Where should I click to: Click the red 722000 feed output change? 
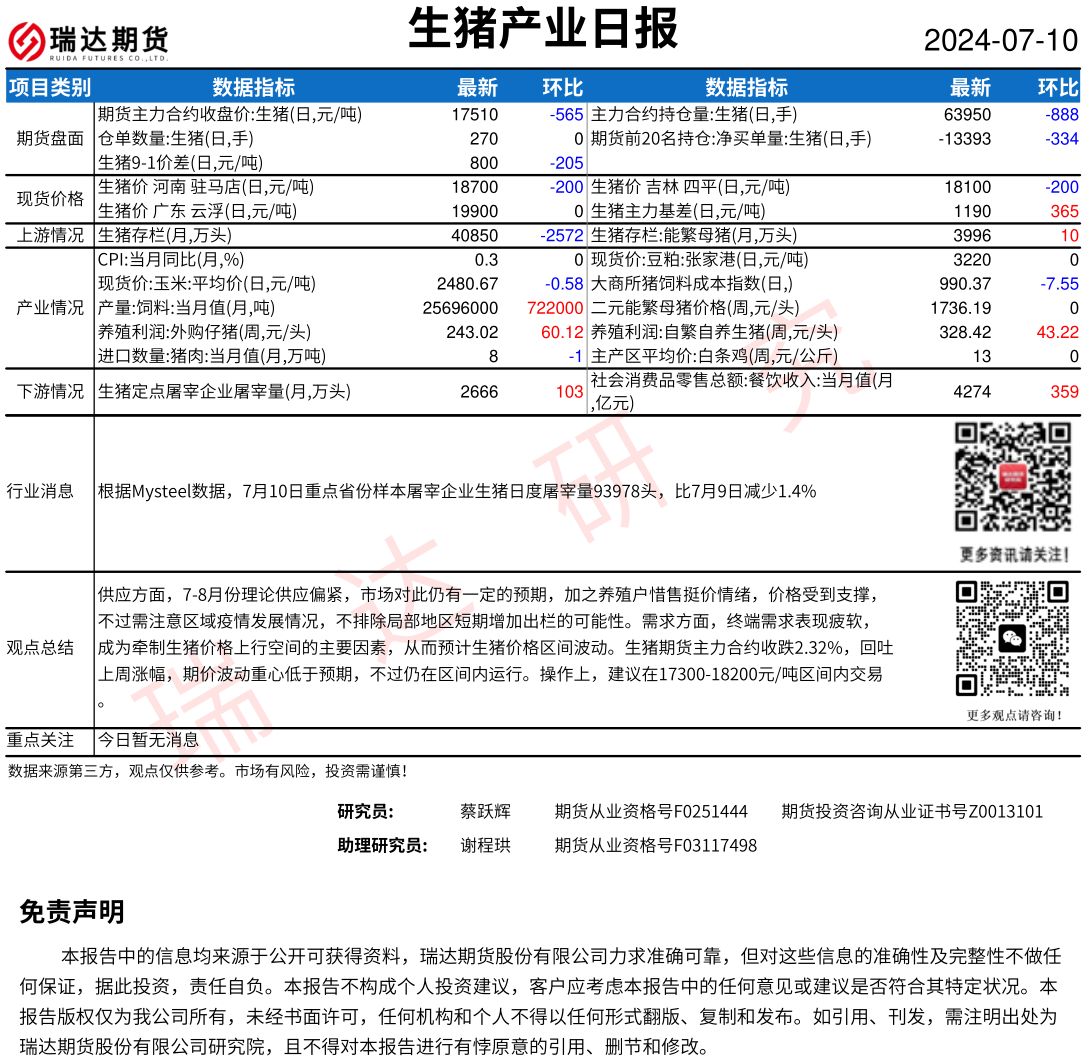pyautogui.click(x=555, y=308)
